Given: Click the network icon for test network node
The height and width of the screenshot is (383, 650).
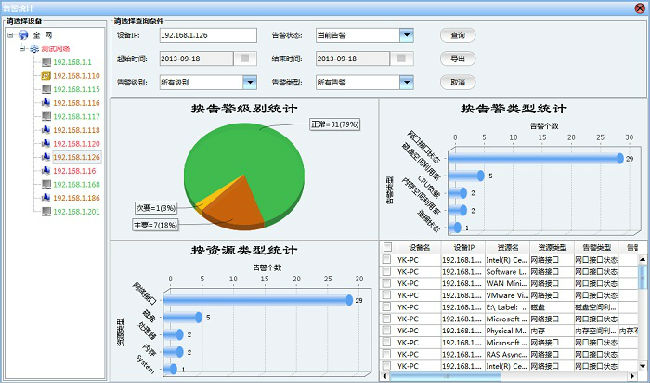Looking at the screenshot, I should tap(34, 49).
